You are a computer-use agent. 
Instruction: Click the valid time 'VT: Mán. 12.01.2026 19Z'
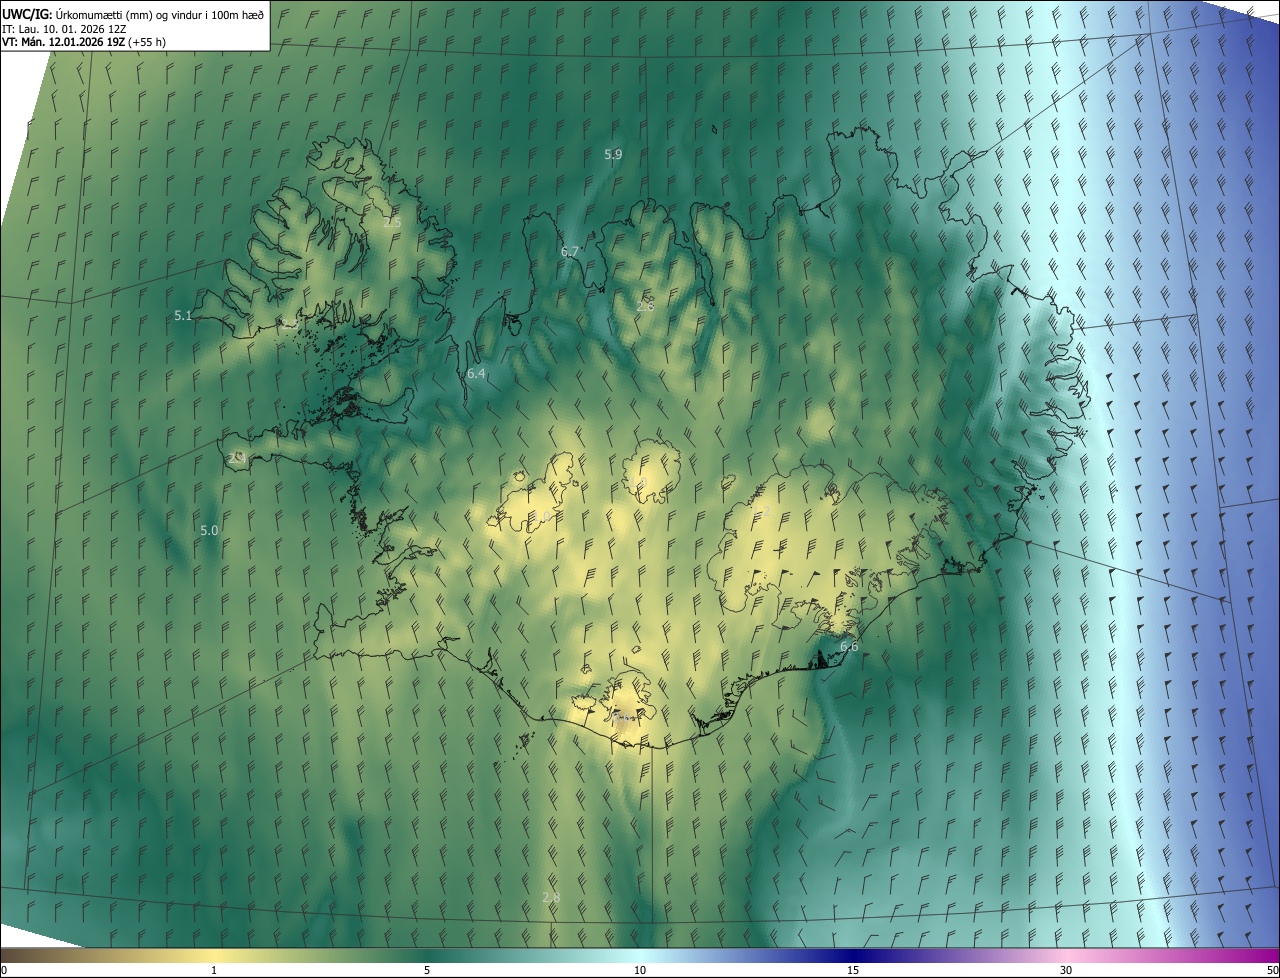[x=62, y=42]
